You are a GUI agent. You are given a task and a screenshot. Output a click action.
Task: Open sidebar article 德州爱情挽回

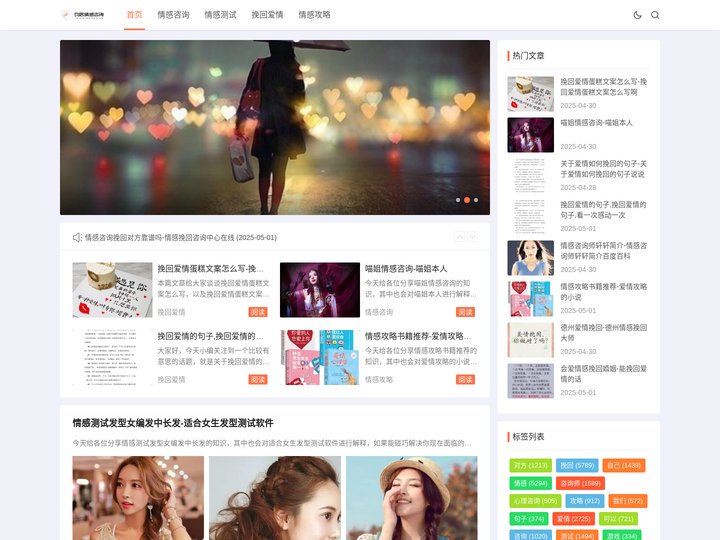click(603, 332)
